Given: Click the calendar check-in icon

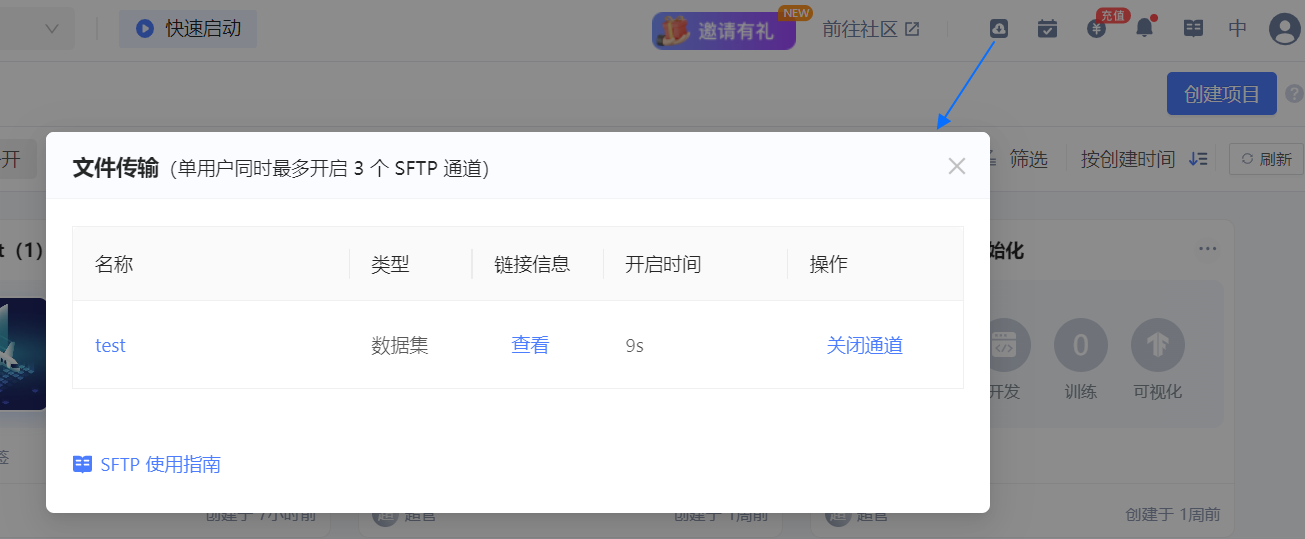Looking at the screenshot, I should point(1047,29).
